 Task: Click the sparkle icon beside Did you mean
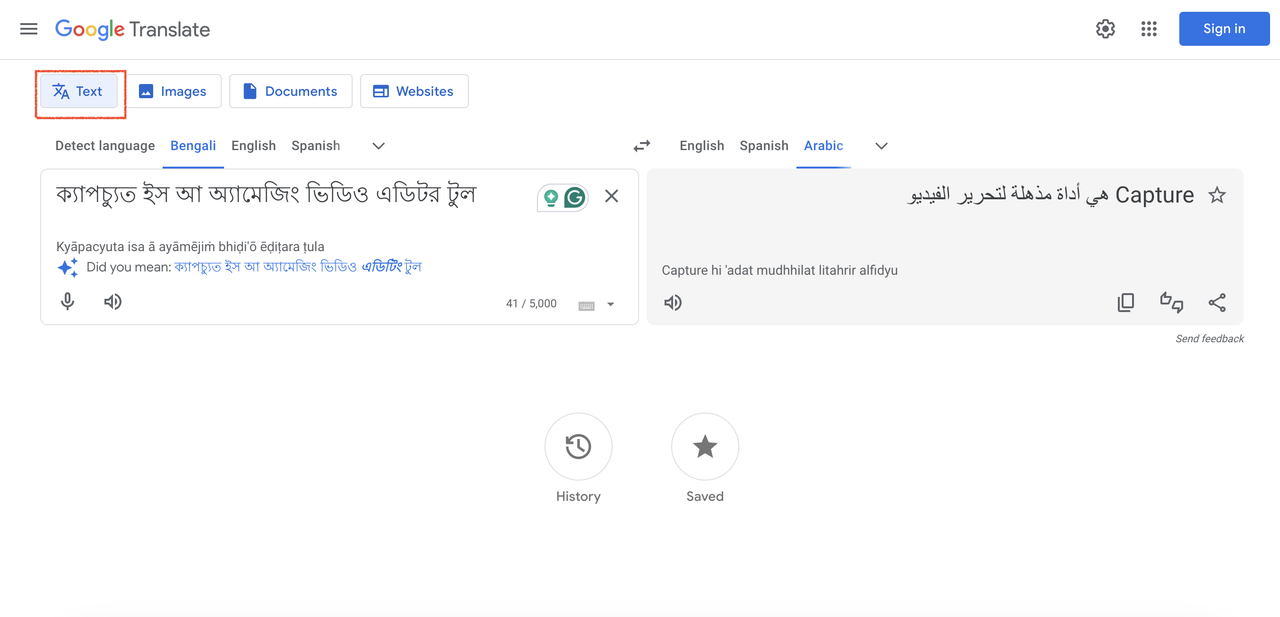pyautogui.click(x=68, y=267)
